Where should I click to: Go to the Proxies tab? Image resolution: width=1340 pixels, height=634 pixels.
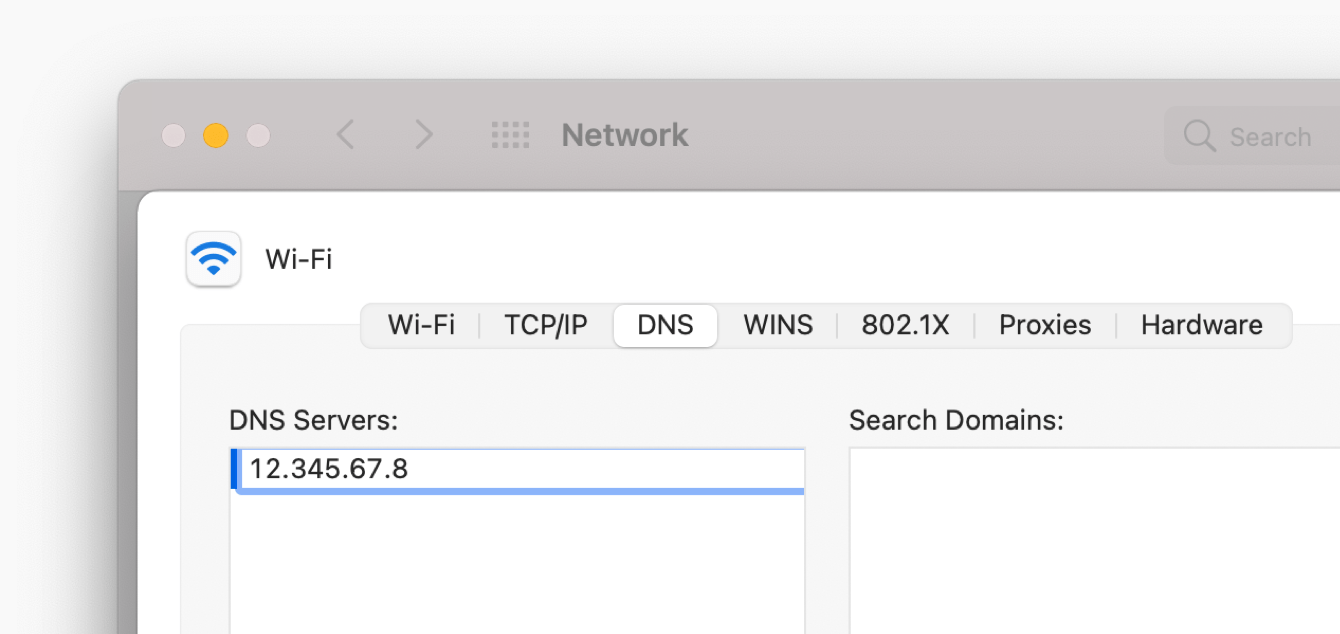1045,325
